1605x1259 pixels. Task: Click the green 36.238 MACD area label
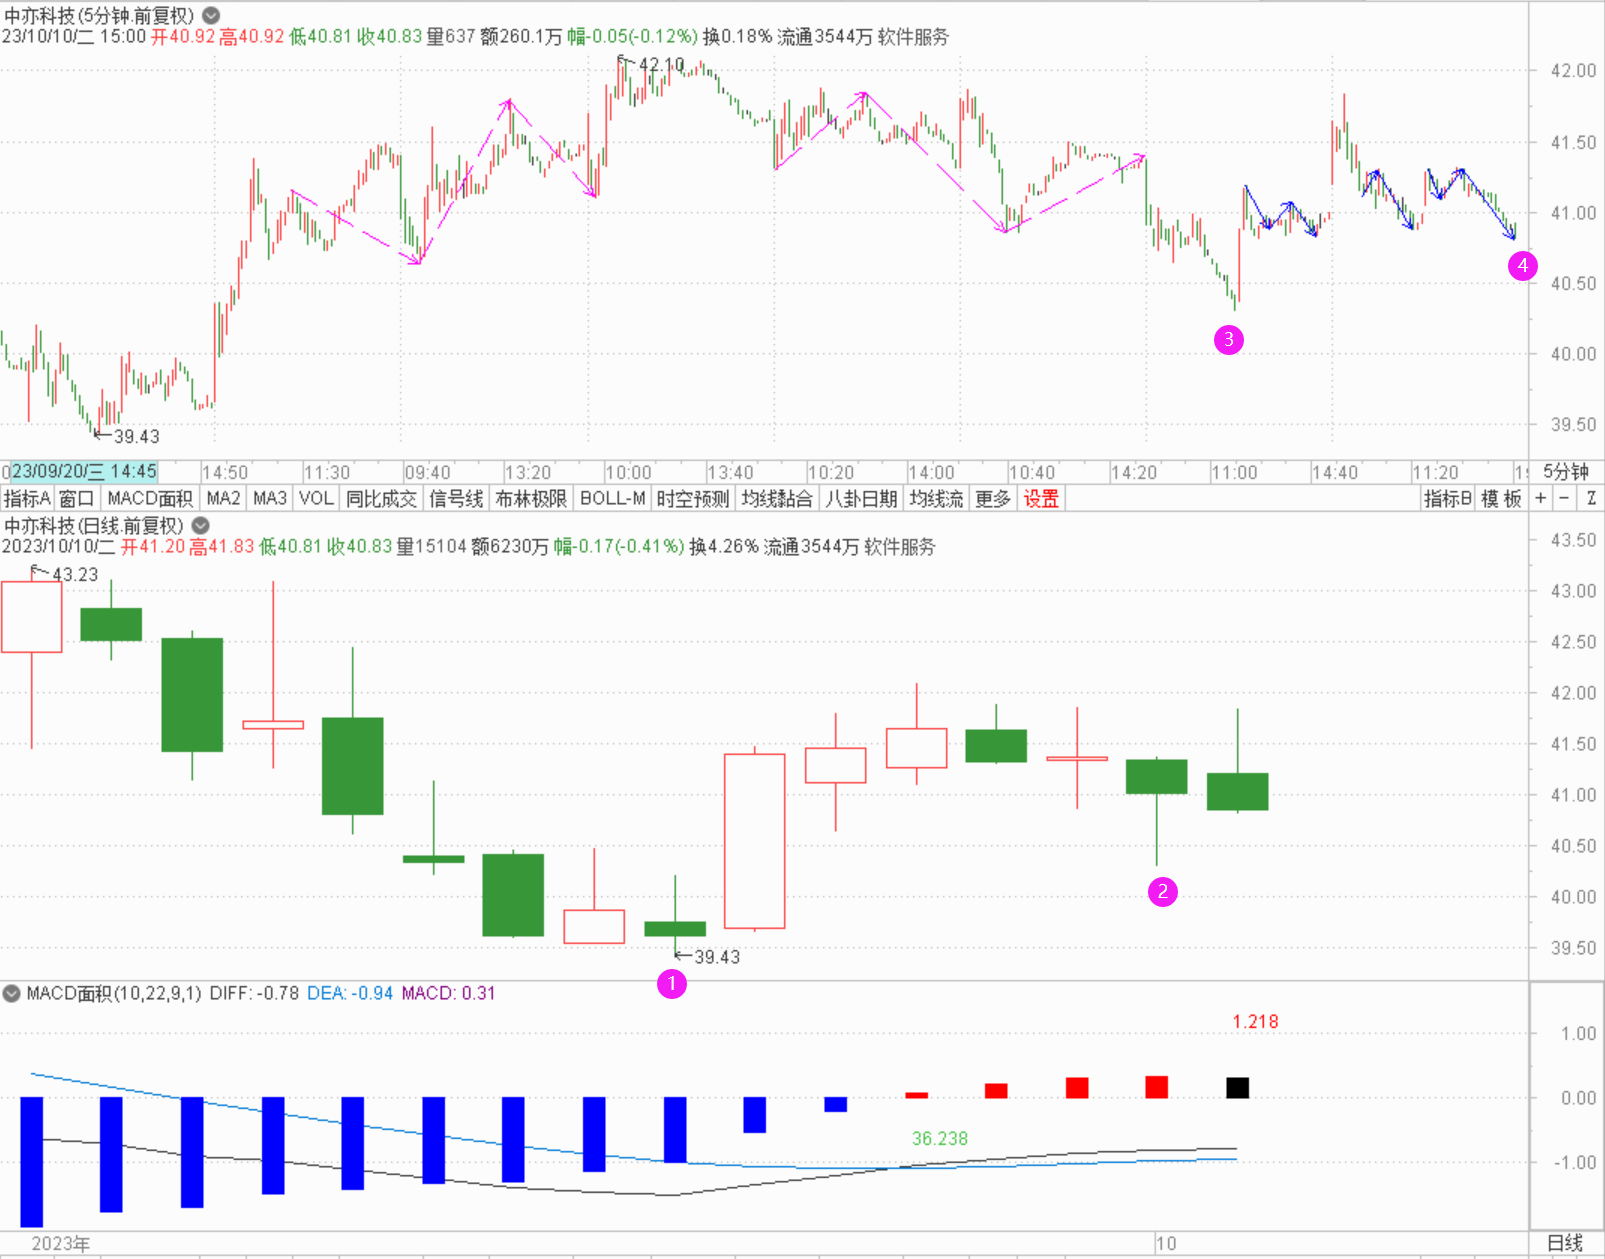tap(940, 1138)
